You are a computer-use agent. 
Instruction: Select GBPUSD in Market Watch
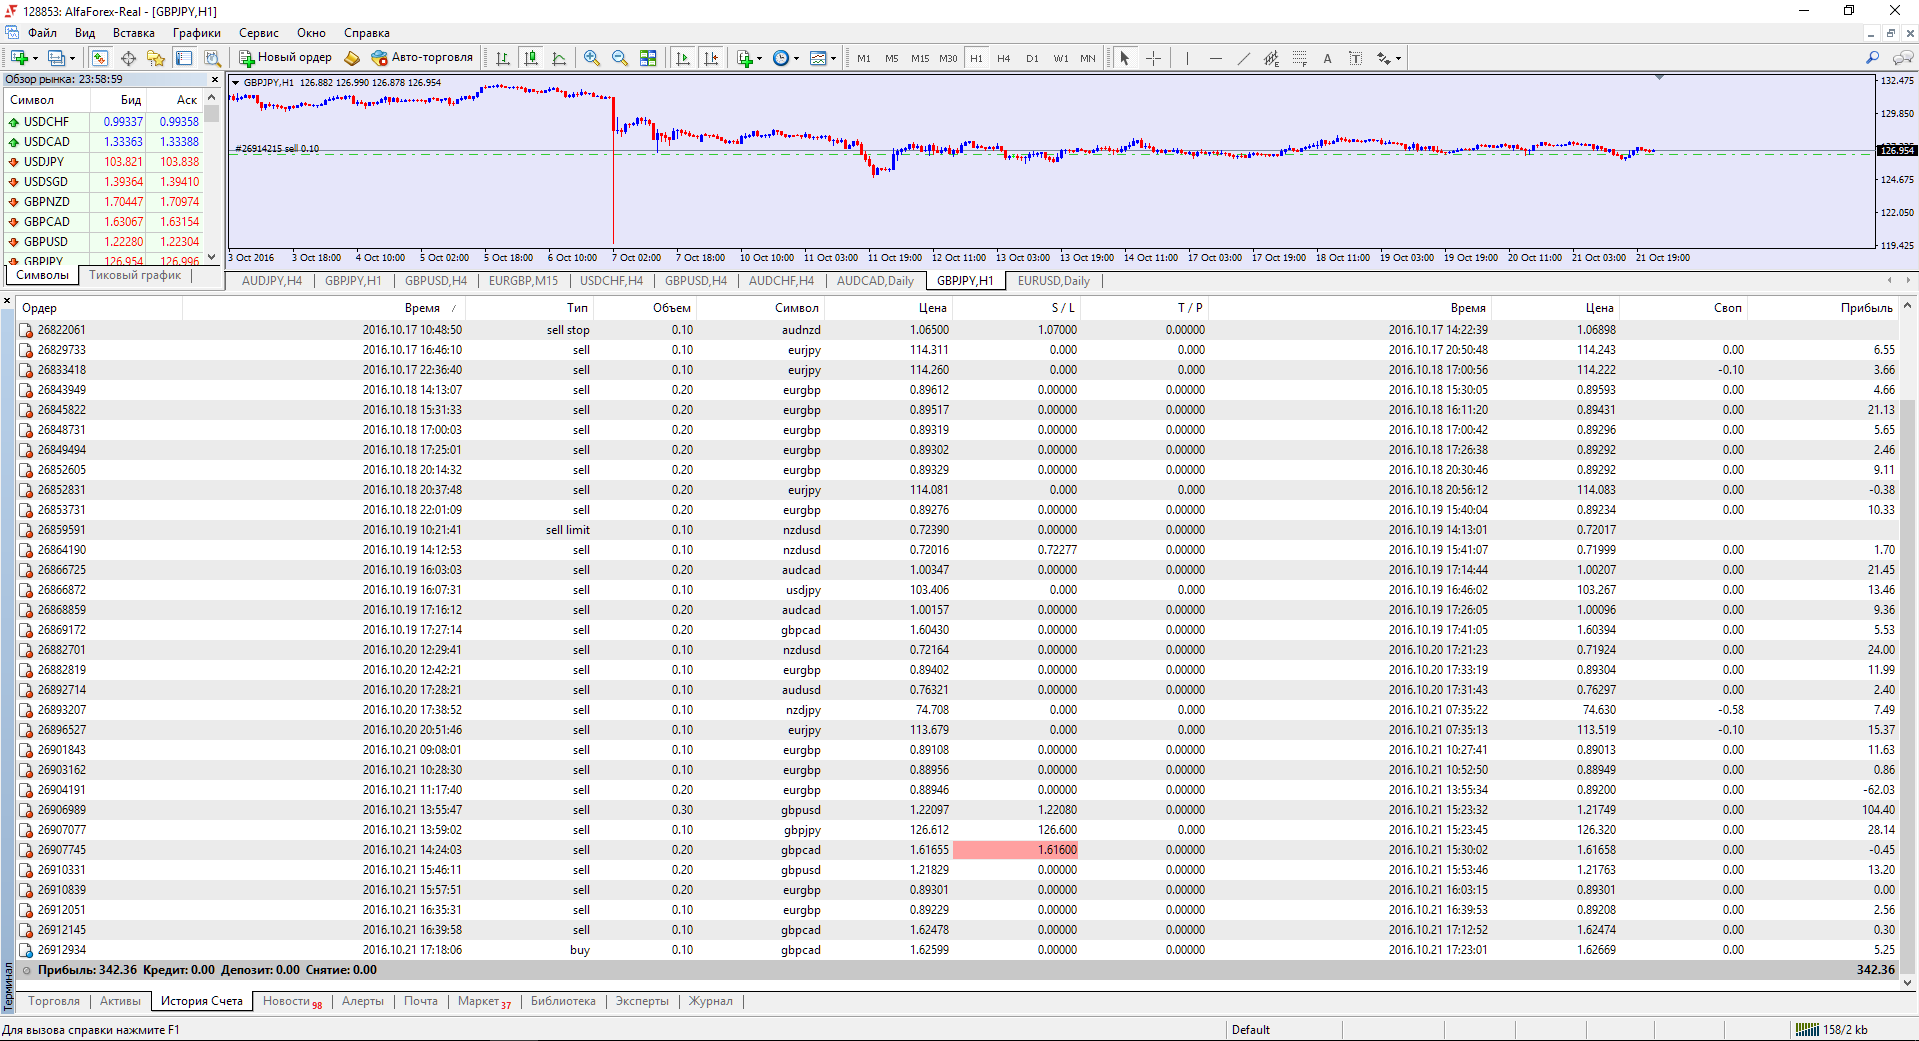(104, 242)
